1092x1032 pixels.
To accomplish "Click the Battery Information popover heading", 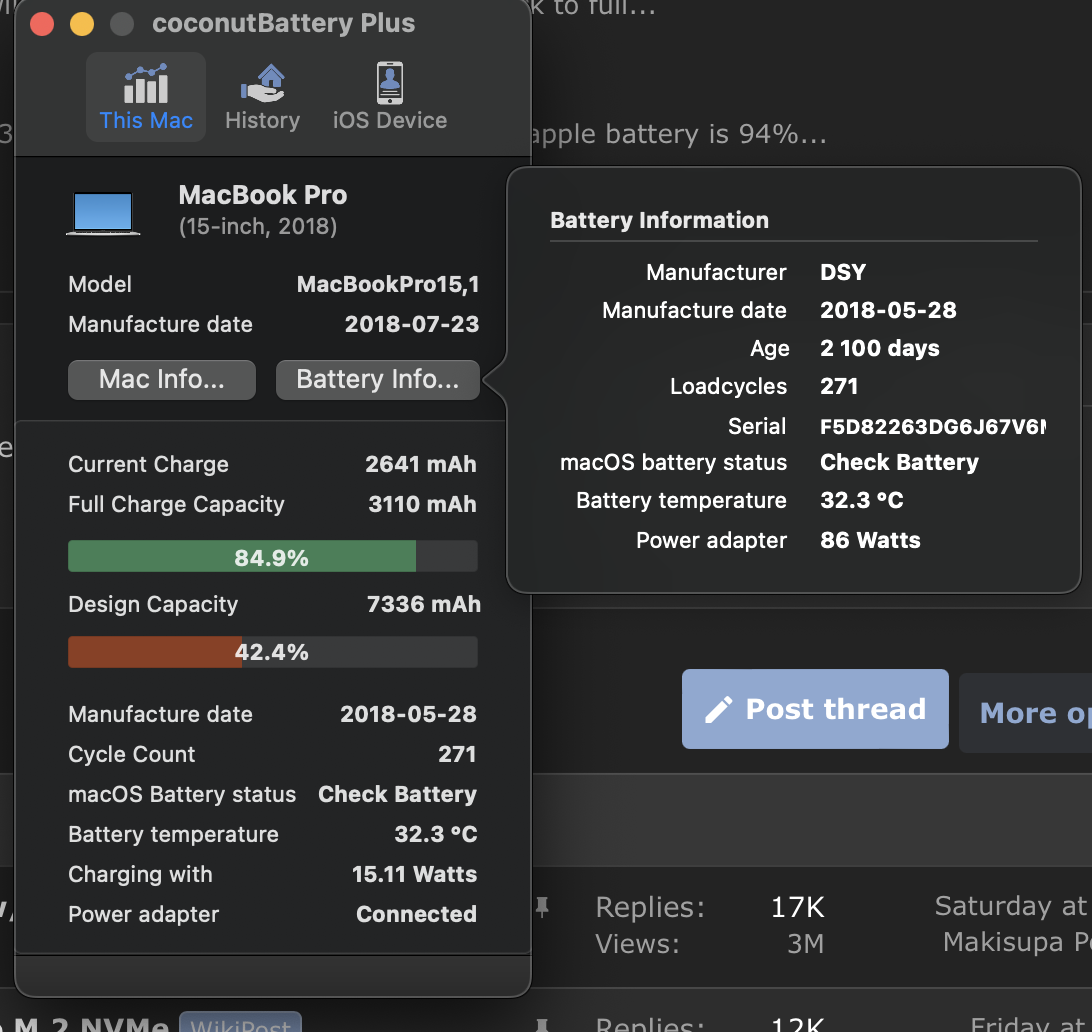I will pos(659,220).
